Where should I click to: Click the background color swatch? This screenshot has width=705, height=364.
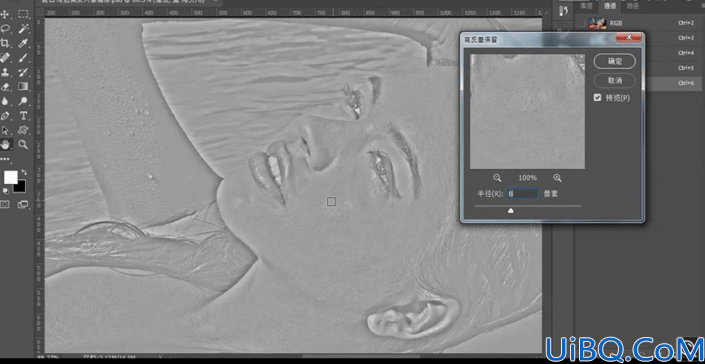click(x=21, y=188)
